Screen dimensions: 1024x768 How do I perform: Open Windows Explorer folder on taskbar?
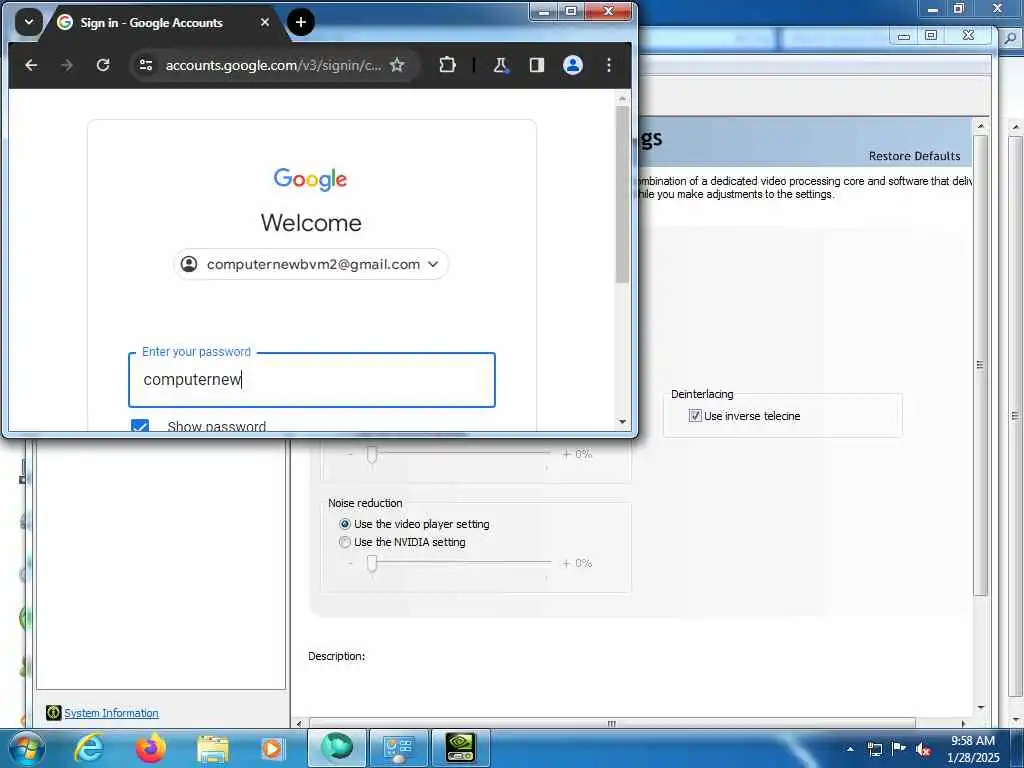point(213,748)
